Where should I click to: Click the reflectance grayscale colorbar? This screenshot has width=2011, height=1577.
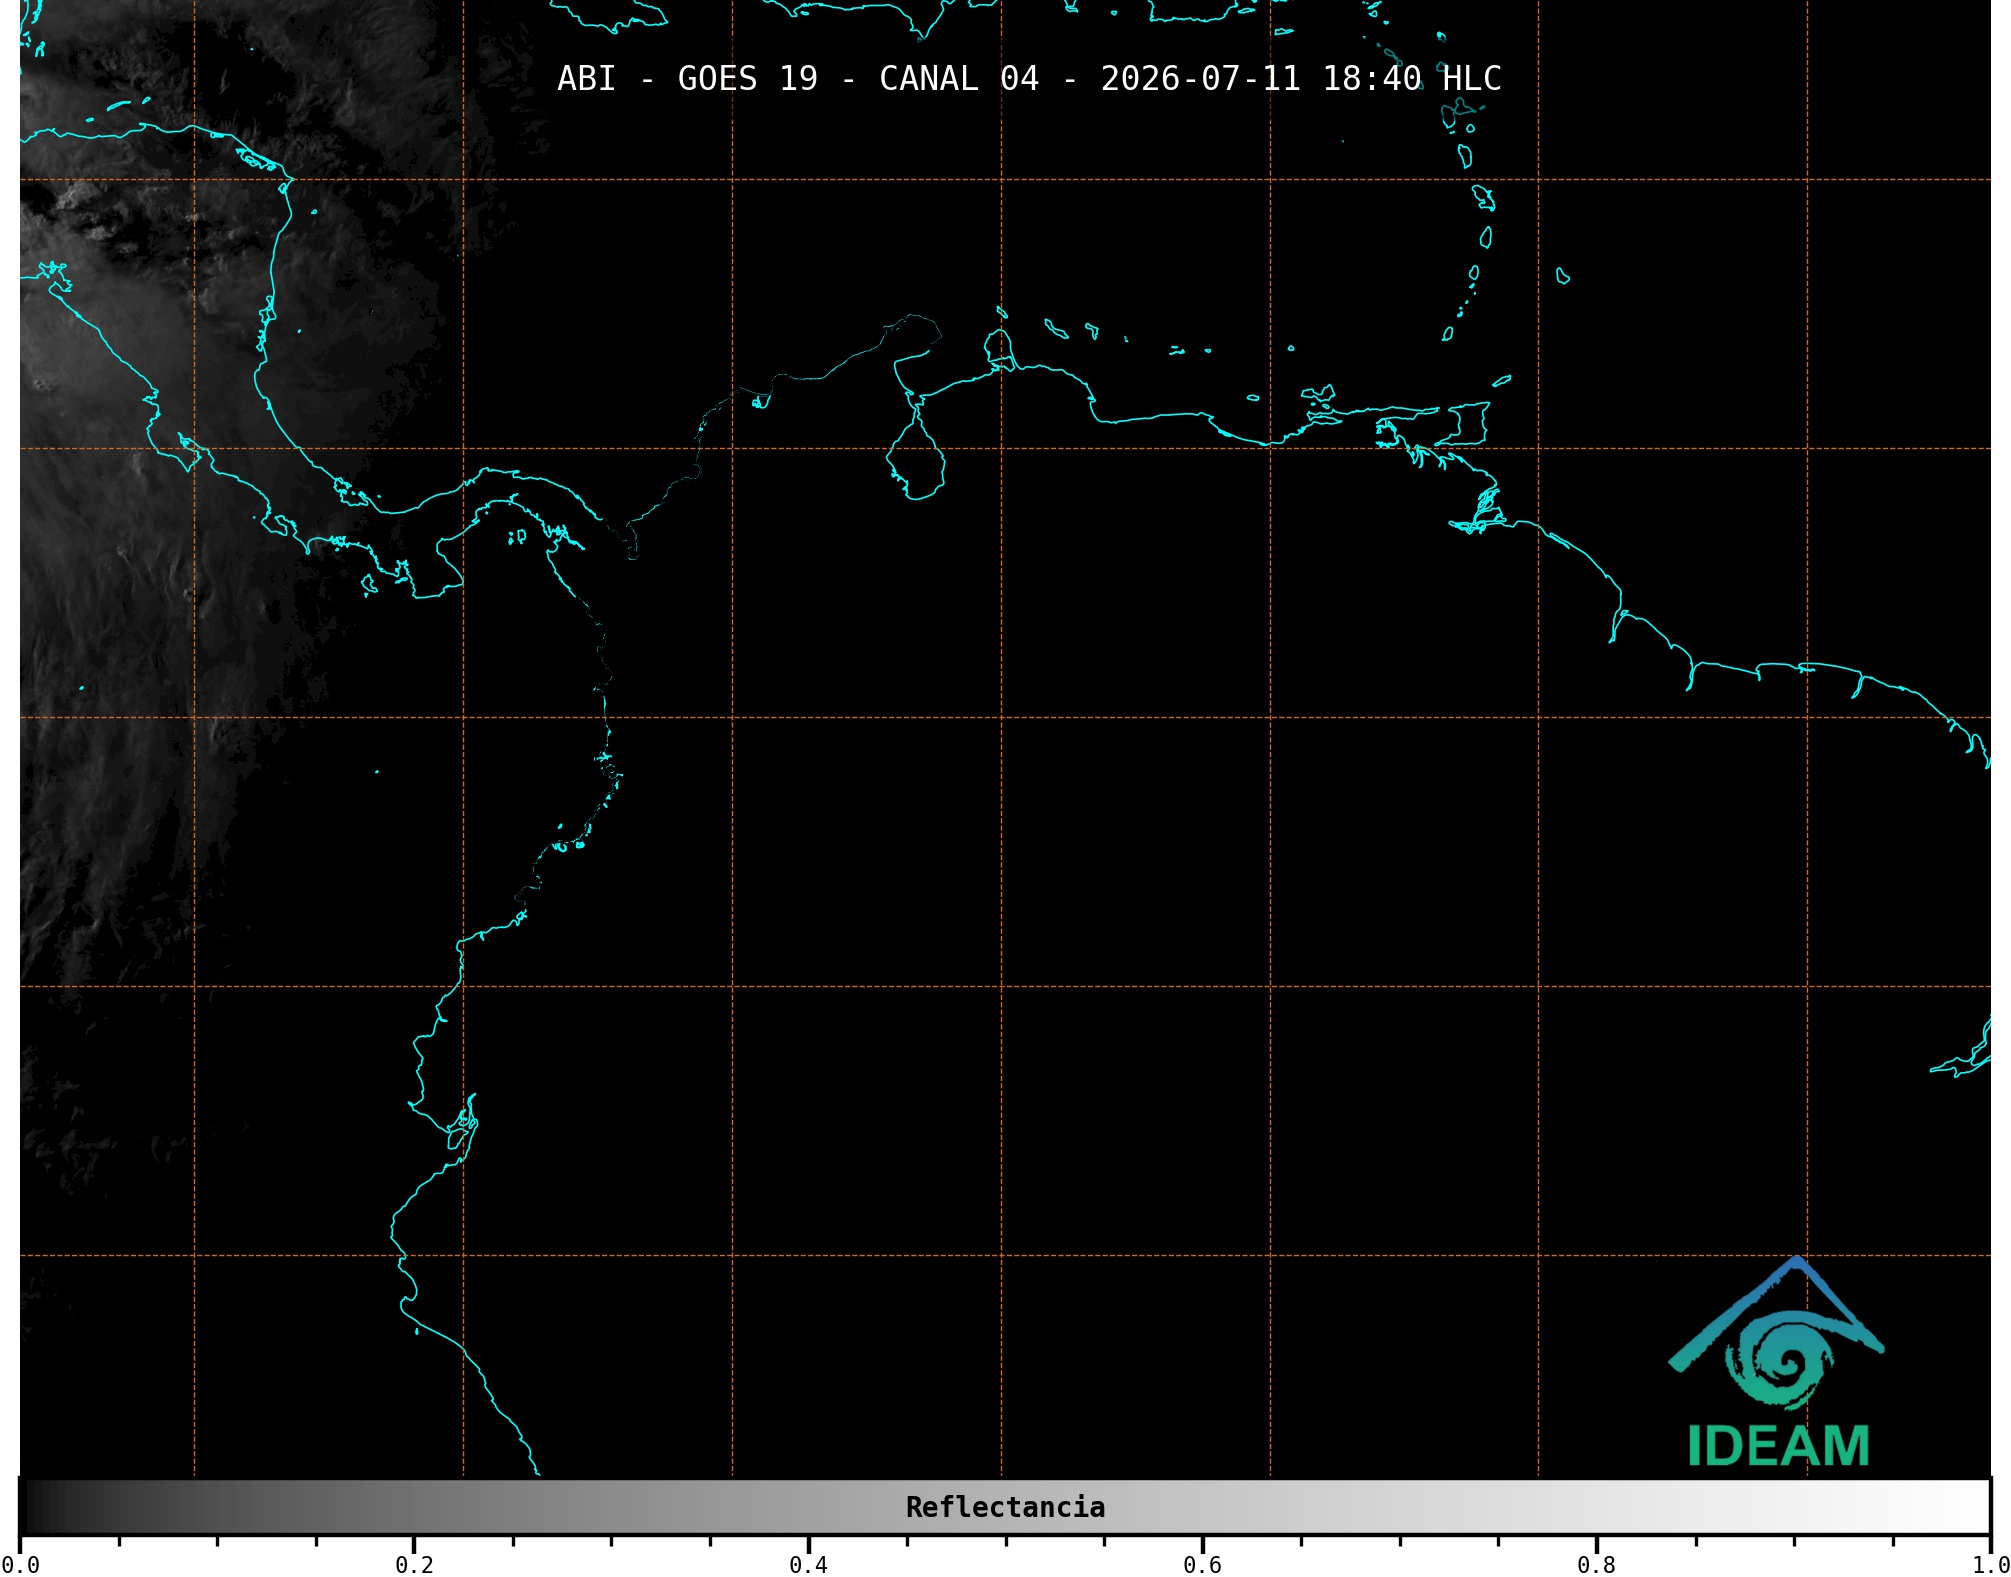(x=1005, y=1506)
